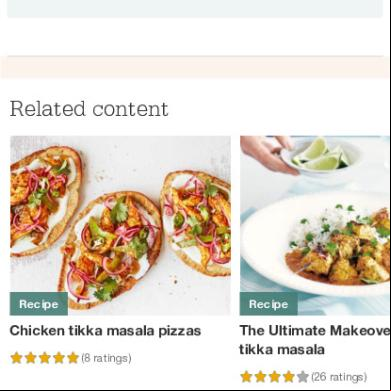Click Recipe badge on the pizzas image
The width and height of the screenshot is (391, 391).
[x=39, y=304]
